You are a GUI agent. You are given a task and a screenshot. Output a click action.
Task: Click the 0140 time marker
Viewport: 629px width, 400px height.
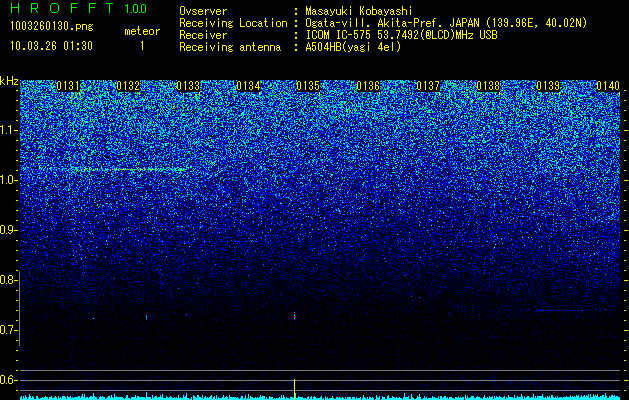coord(608,86)
